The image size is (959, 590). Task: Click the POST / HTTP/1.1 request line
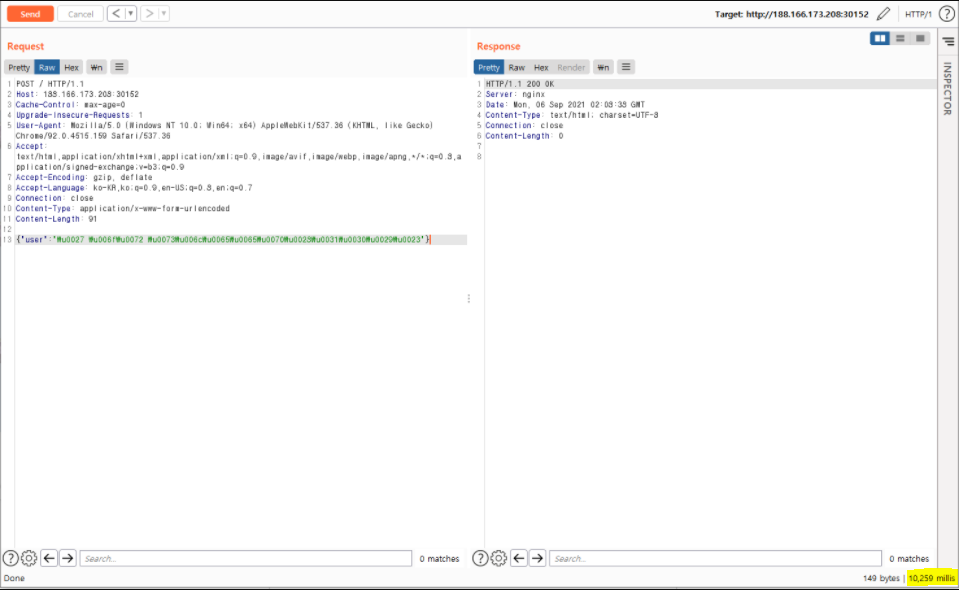tap(50, 84)
